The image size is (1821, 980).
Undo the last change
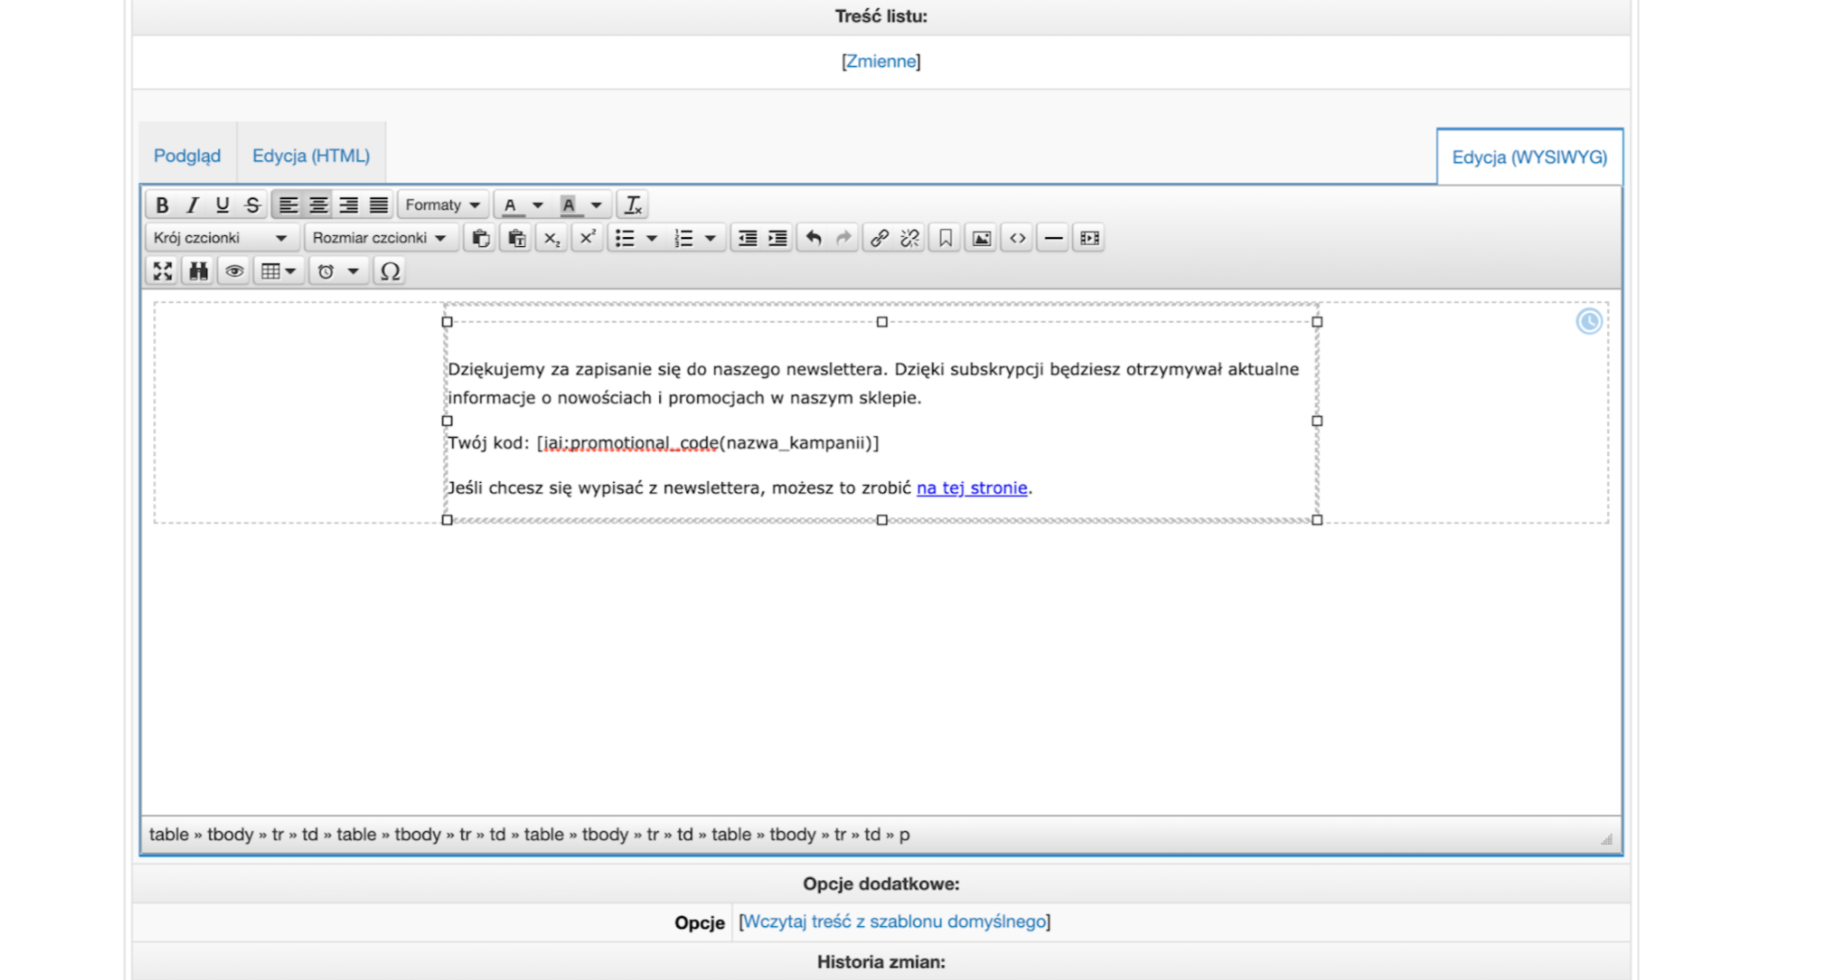pyautogui.click(x=814, y=238)
